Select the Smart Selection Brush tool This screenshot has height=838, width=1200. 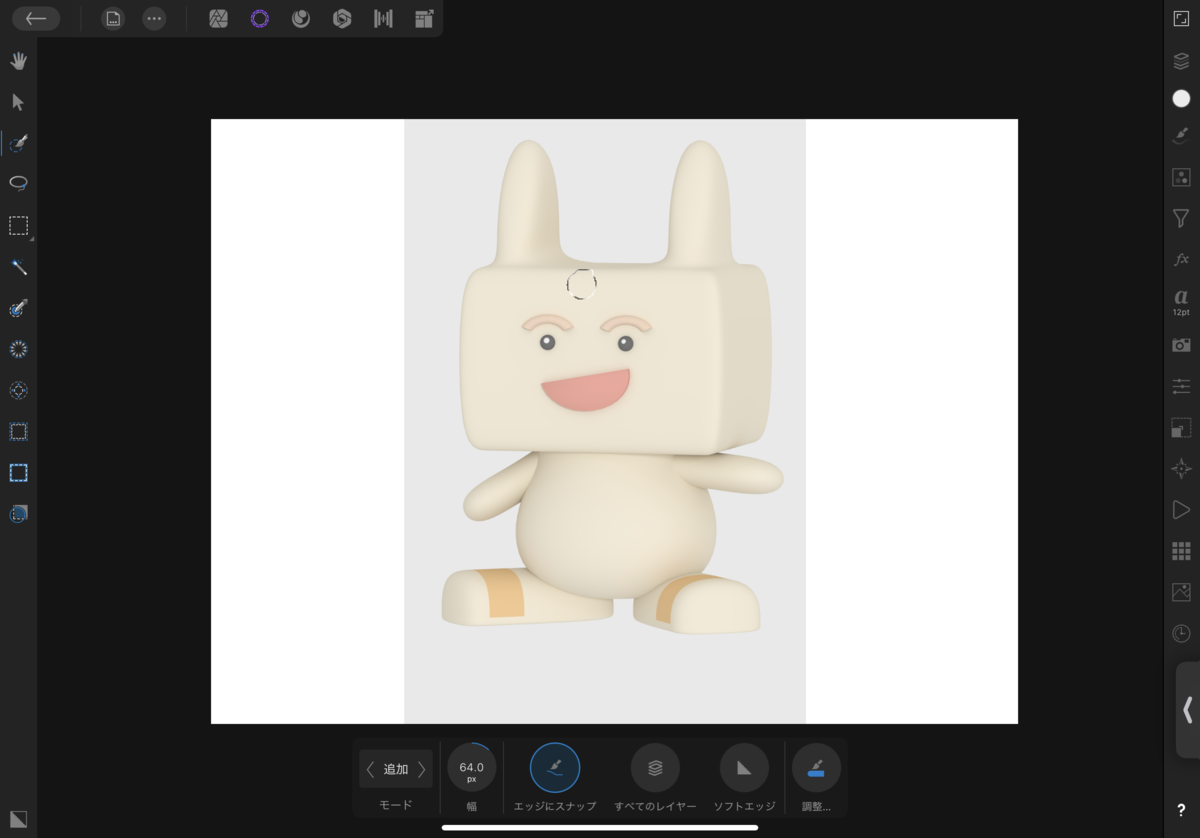pyautogui.click(x=18, y=143)
